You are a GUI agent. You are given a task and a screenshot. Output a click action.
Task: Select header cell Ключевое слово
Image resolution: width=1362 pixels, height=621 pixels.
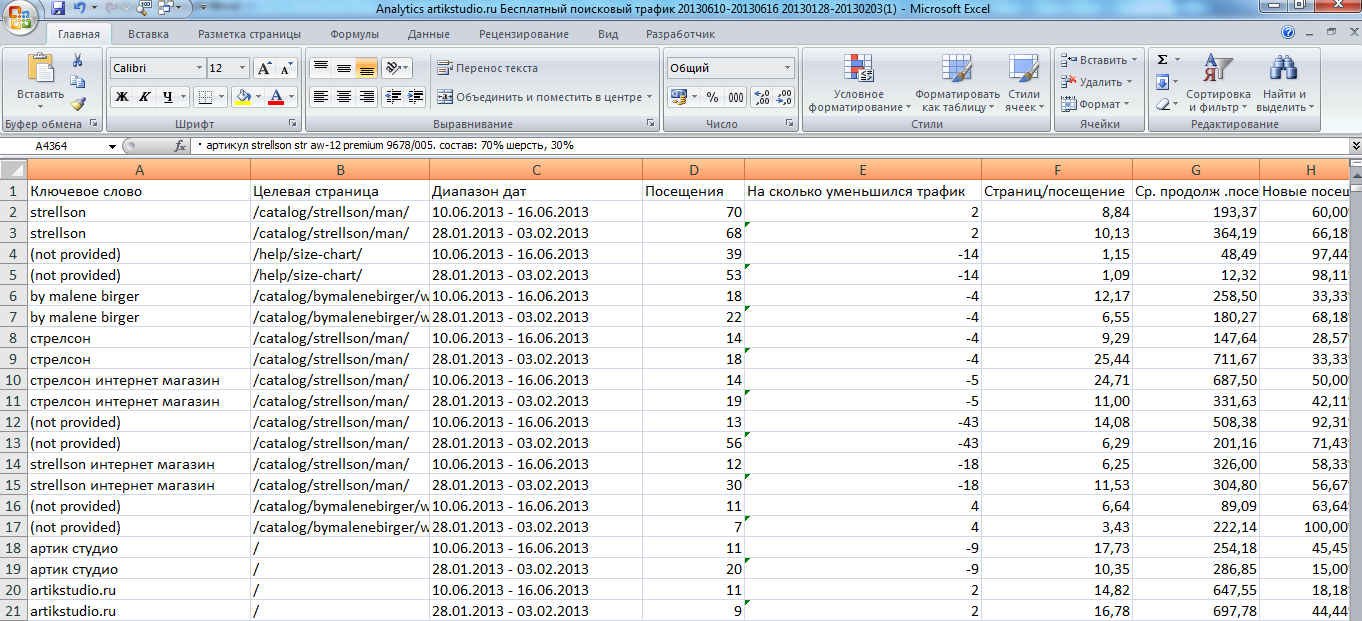(138, 191)
